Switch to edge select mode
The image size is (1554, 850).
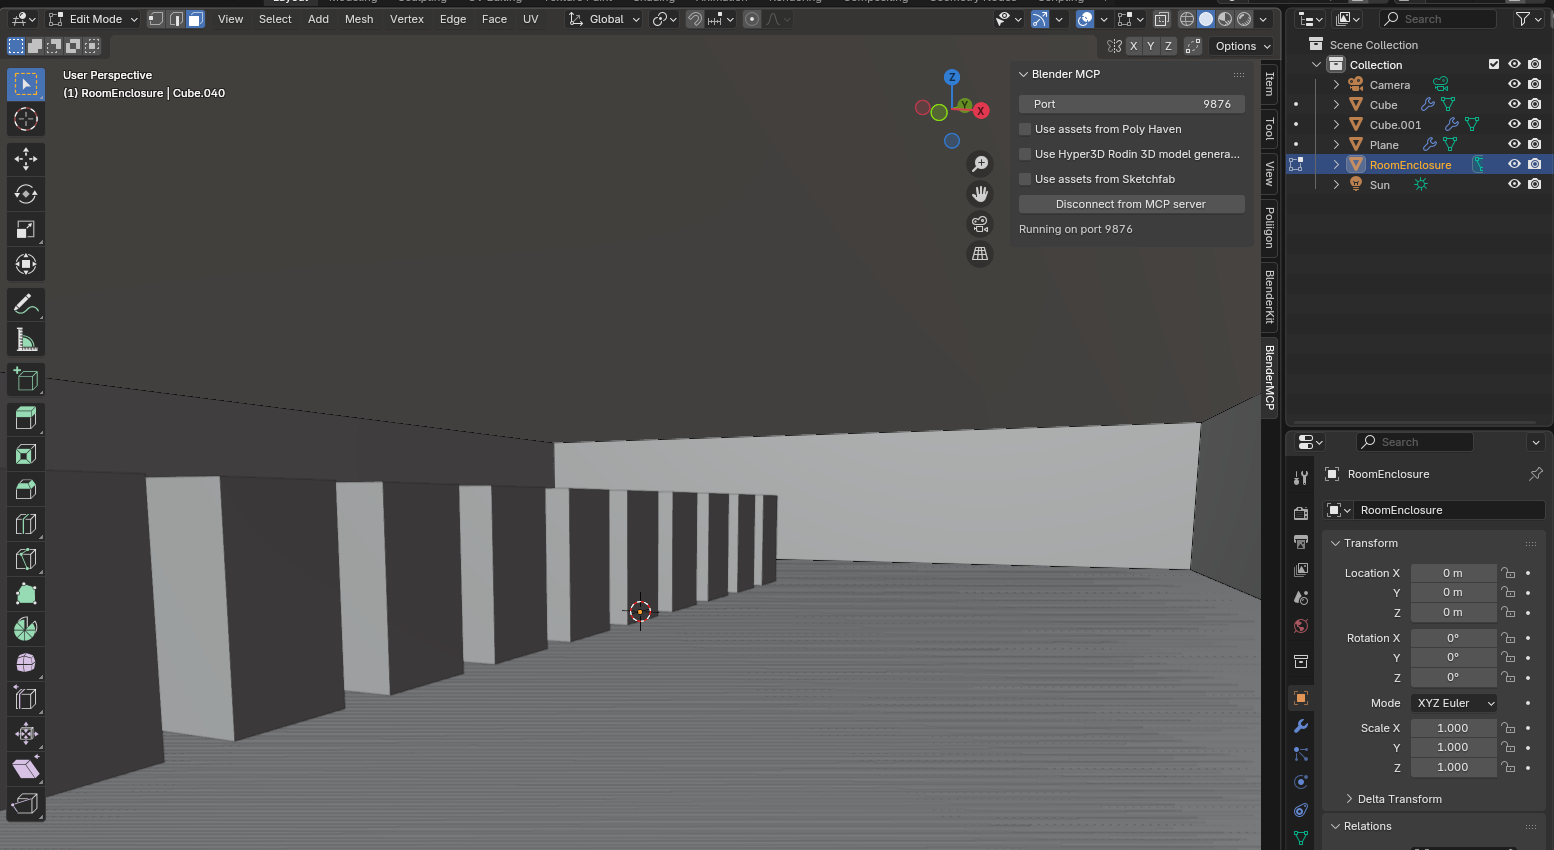(x=176, y=19)
